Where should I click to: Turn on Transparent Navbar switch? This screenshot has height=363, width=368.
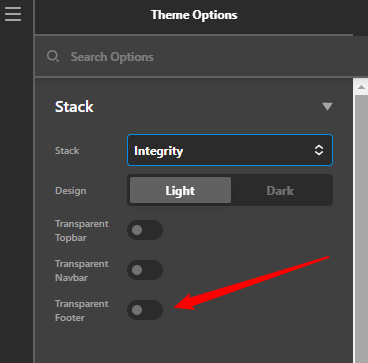point(145,270)
